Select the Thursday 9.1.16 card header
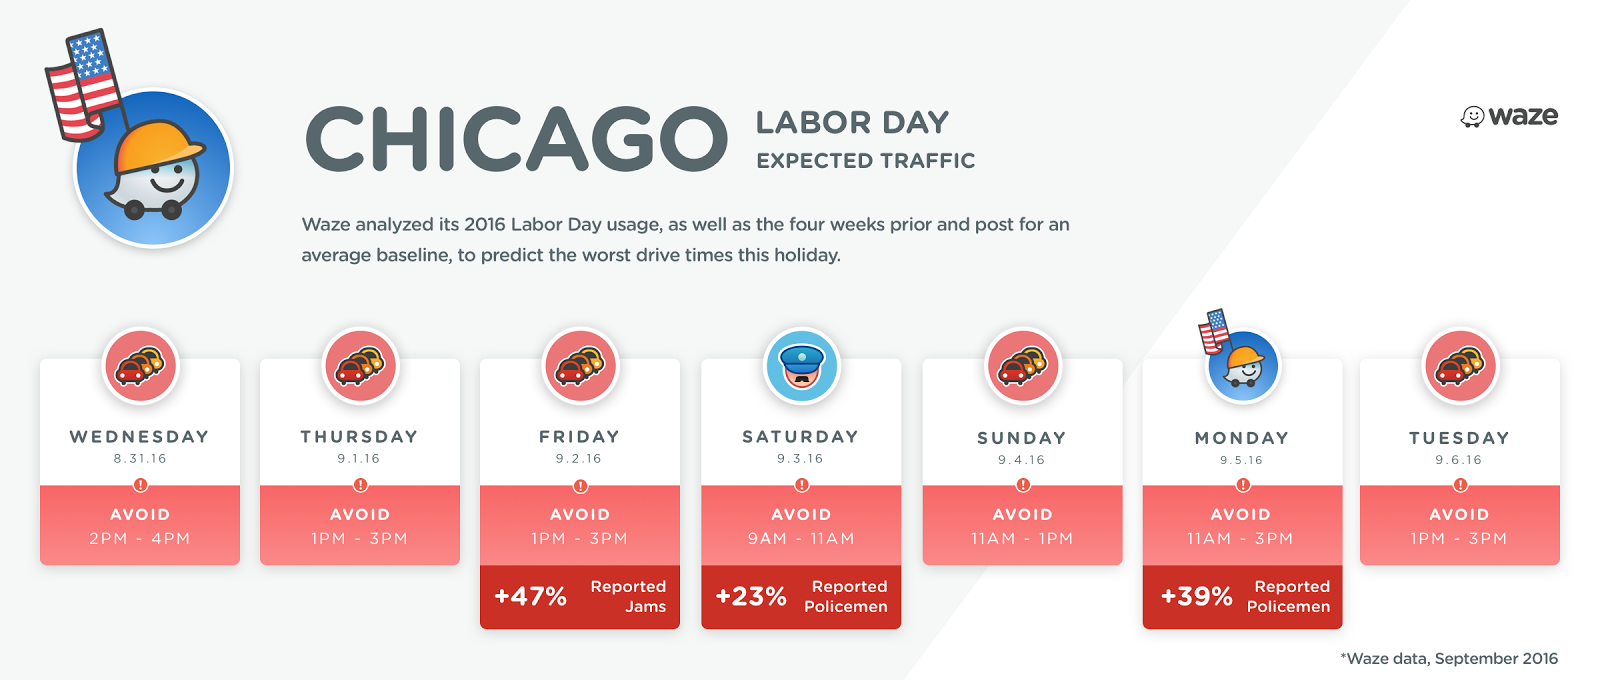Image resolution: width=1600 pixels, height=680 pixels. [x=360, y=446]
